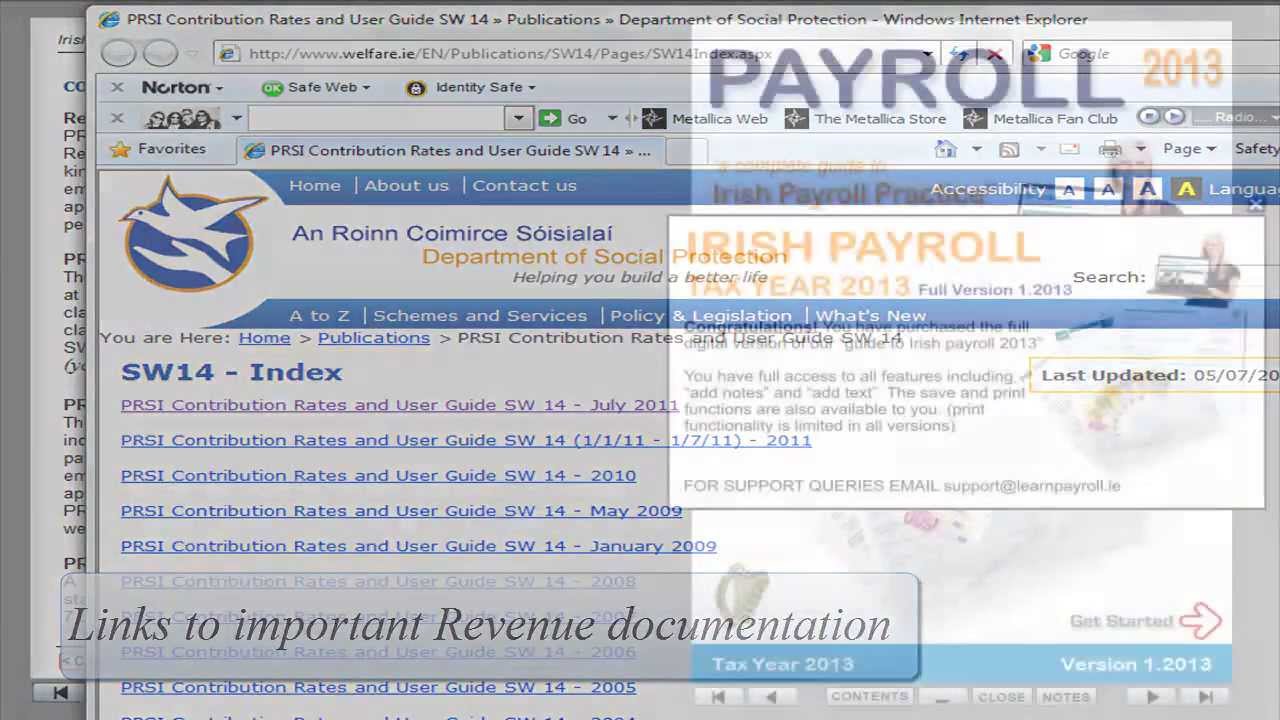This screenshot has height=720, width=1280.
Task: Select smallest accessibility text size A
Action: pos(1069,189)
